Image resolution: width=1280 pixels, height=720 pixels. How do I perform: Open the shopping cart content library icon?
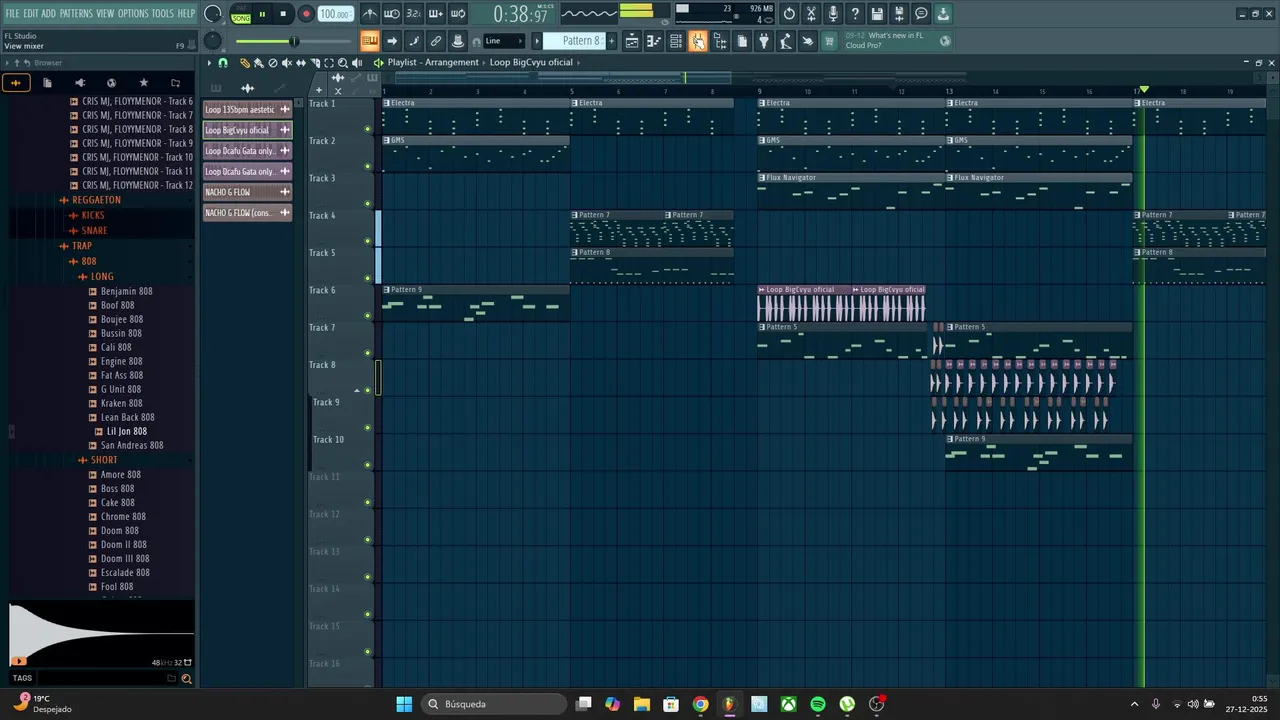[828, 41]
